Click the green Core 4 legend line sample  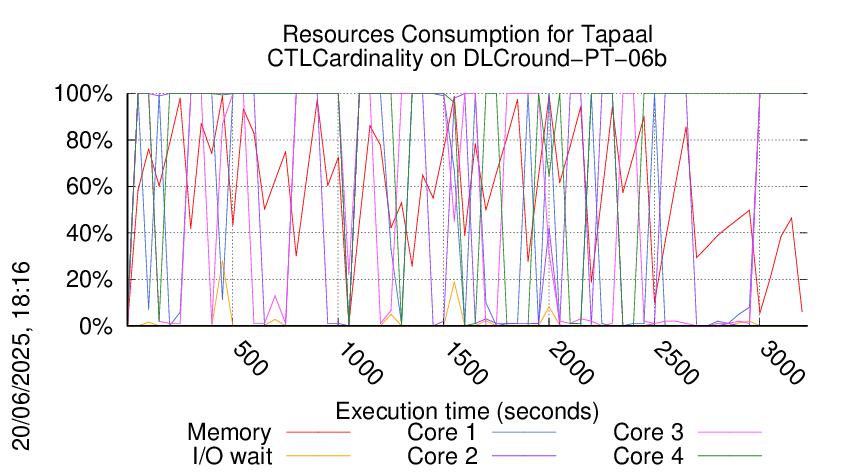pyautogui.click(x=730, y=457)
